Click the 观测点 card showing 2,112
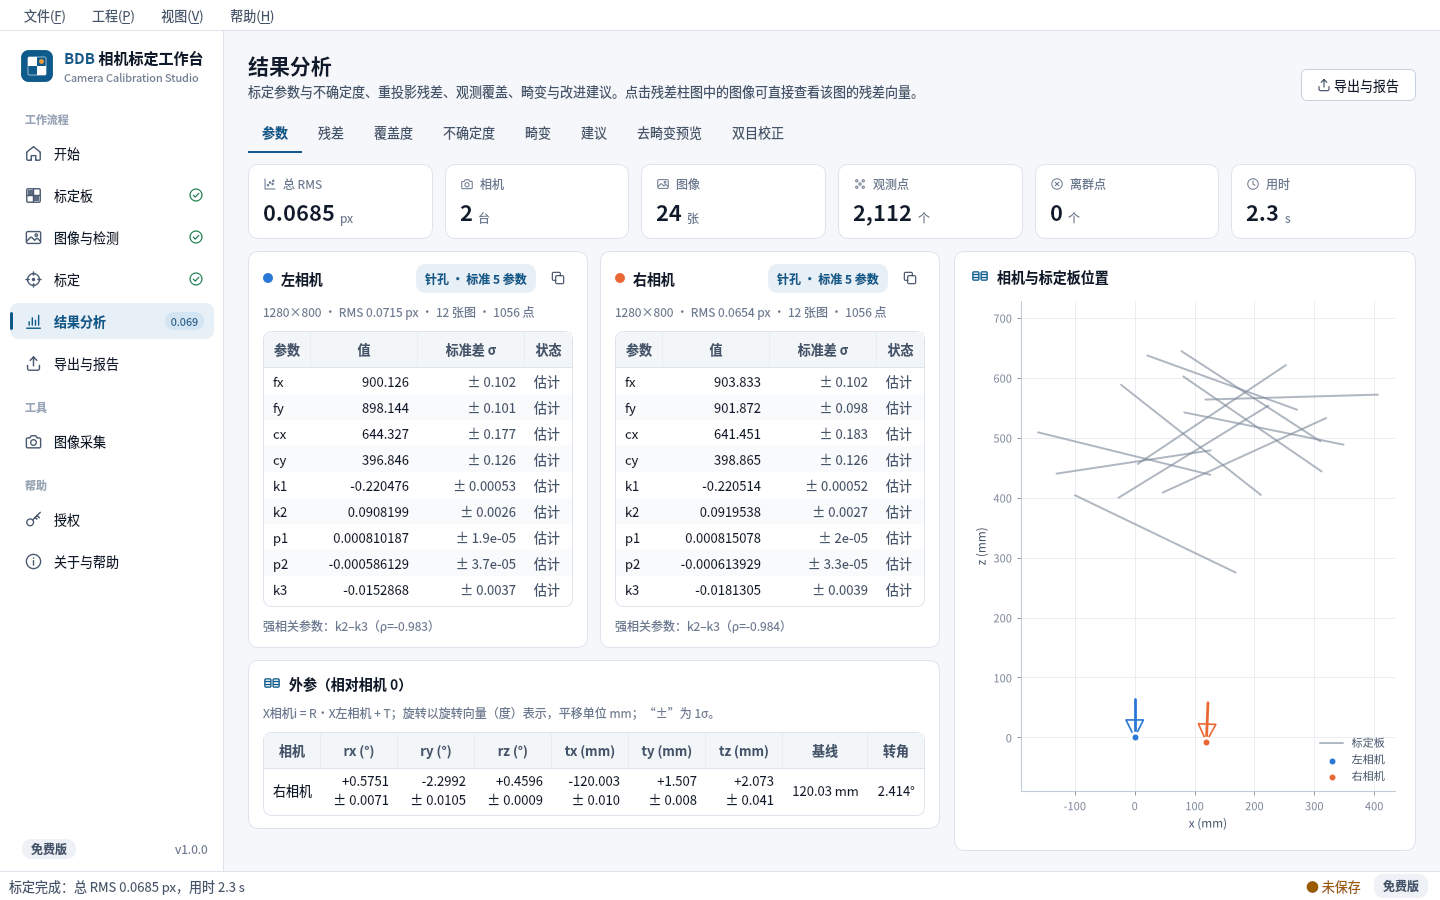Image resolution: width=1440 pixels, height=900 pixels. point(930,201)
